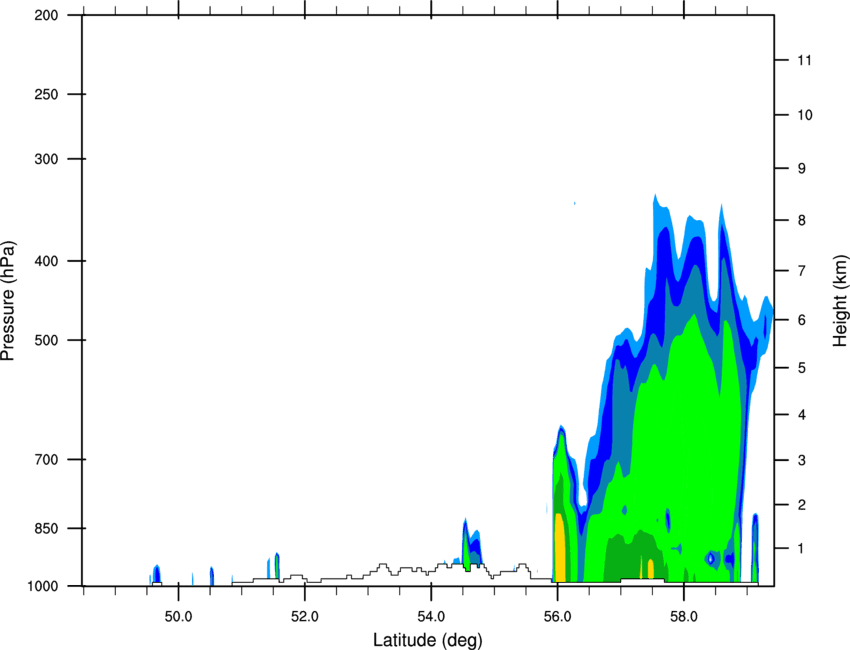Click the 3 km height label
The width and height of the screenshot is (850, 650).
click(802, 460)
